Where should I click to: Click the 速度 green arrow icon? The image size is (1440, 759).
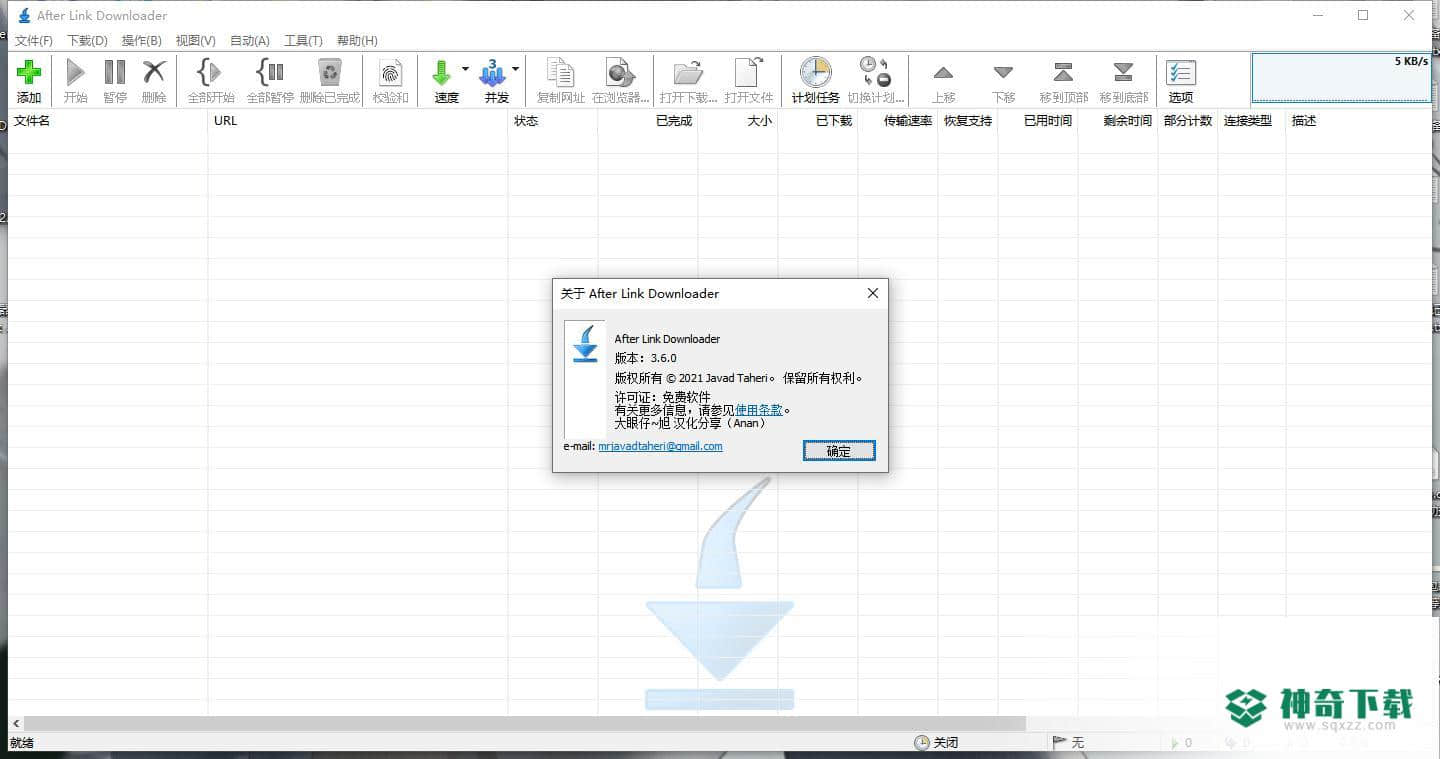point(442,72)
